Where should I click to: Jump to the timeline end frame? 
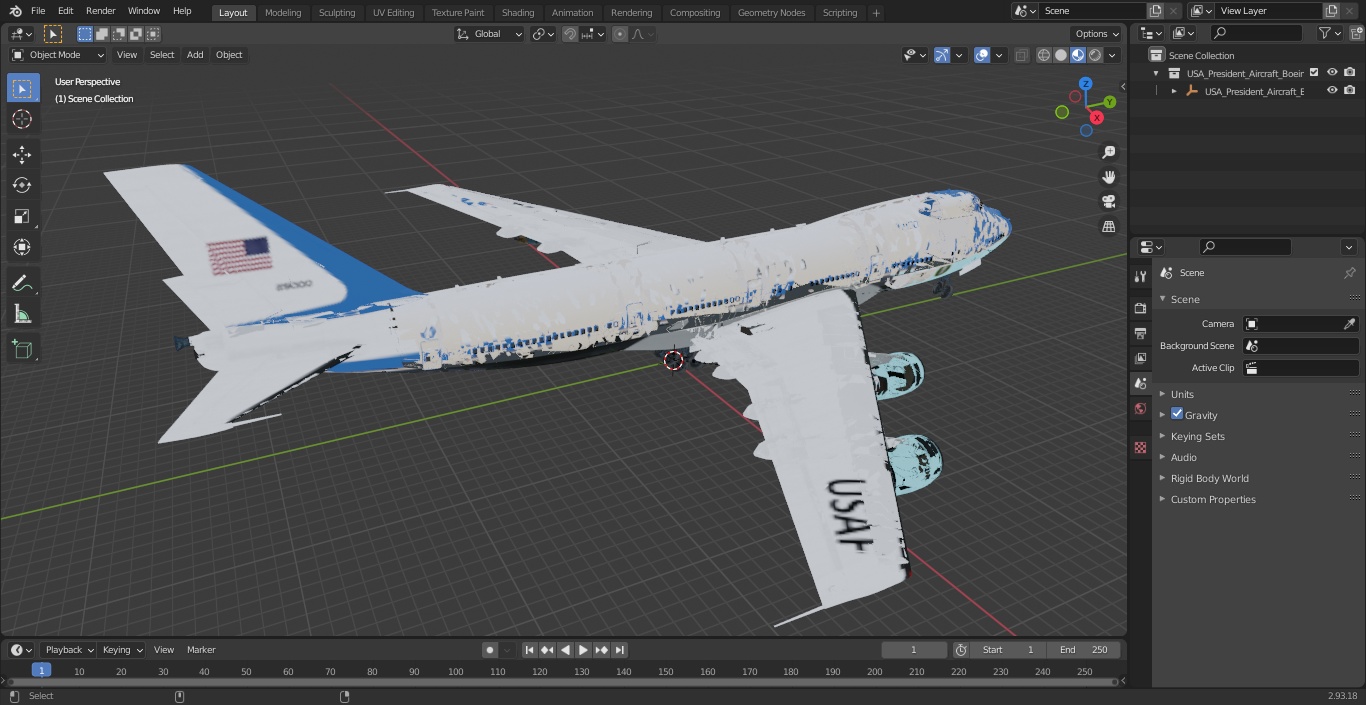(619, 650)
